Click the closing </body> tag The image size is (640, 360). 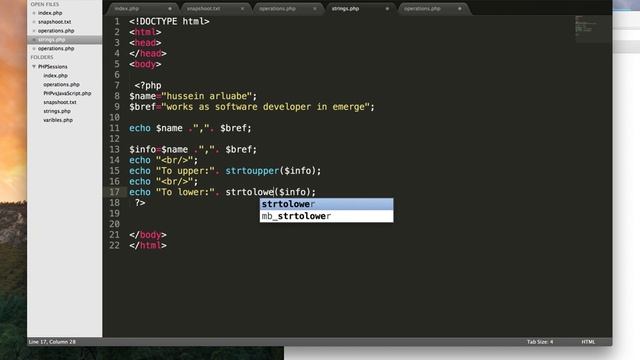(148, 235)
